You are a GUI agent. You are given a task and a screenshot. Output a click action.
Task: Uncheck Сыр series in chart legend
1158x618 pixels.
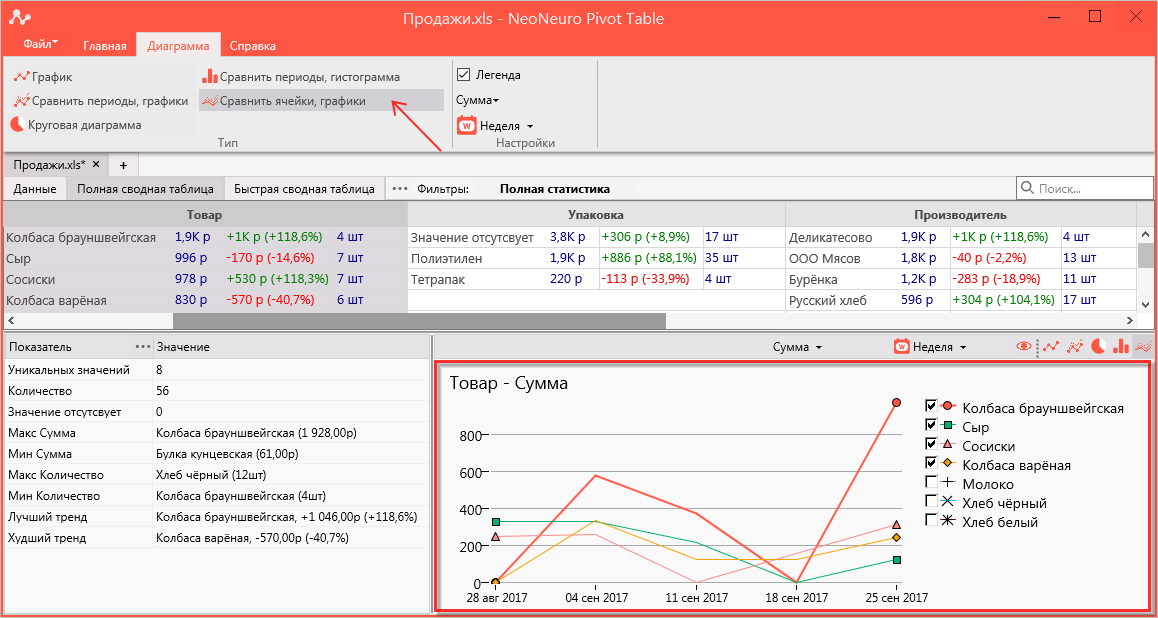point(931,425)
